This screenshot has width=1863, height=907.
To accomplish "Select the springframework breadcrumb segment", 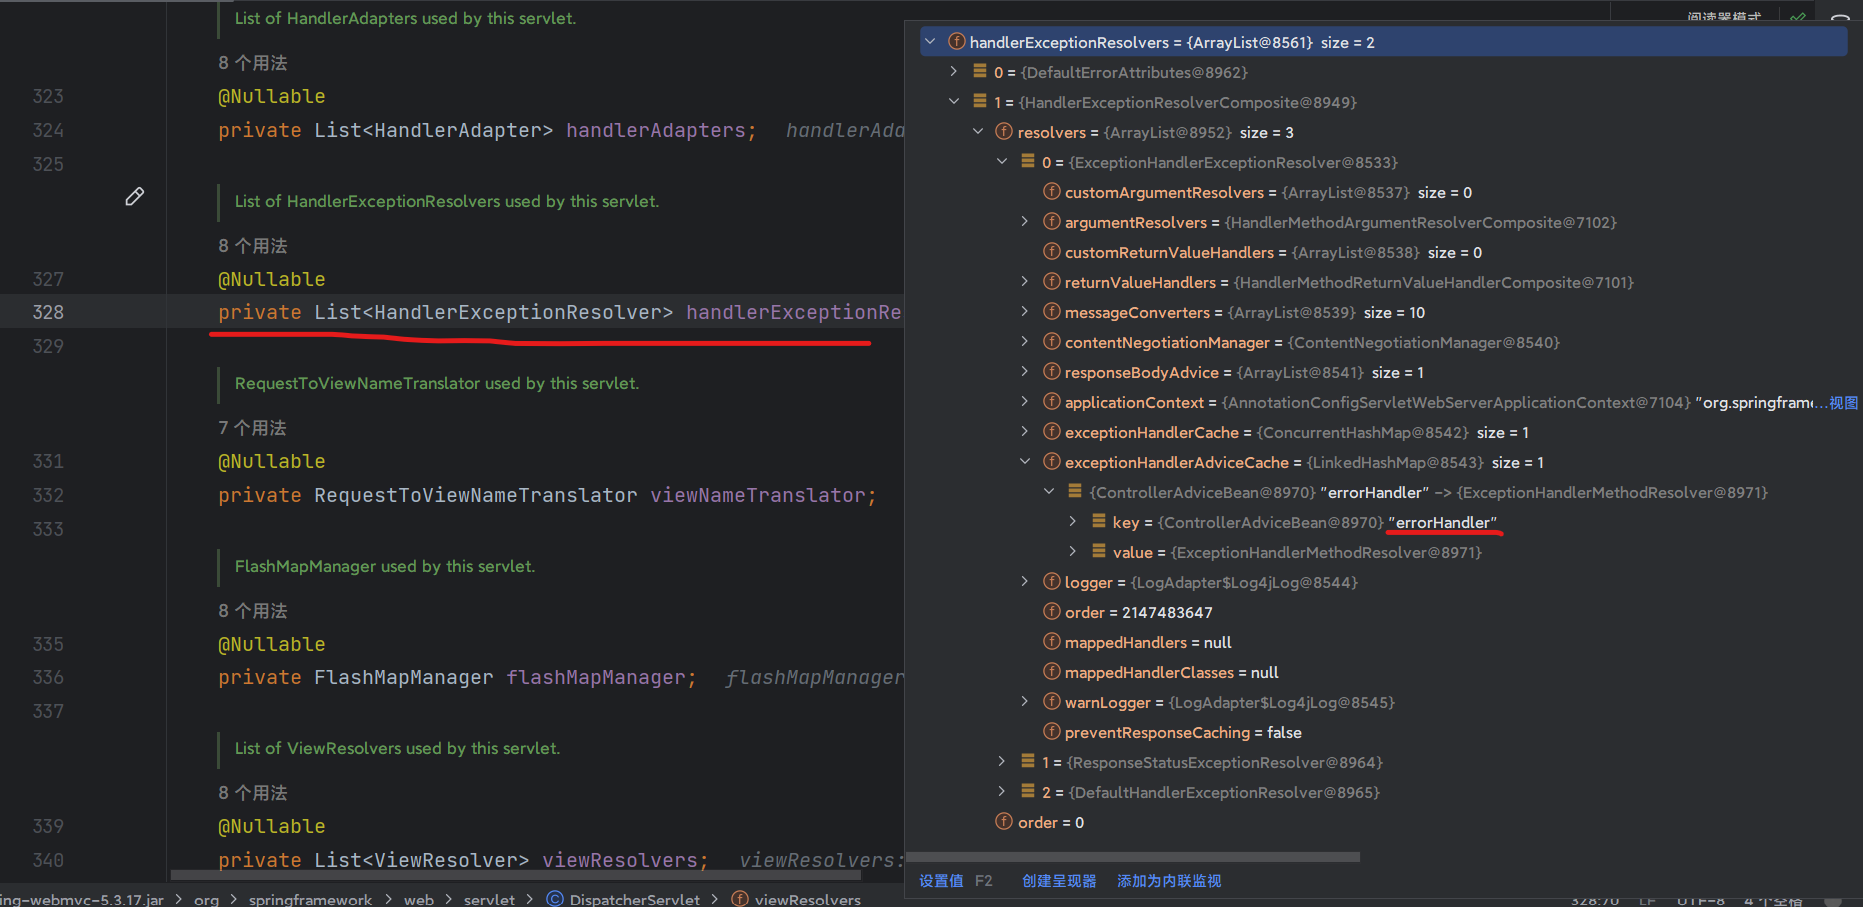I will [x=310, y=899].
